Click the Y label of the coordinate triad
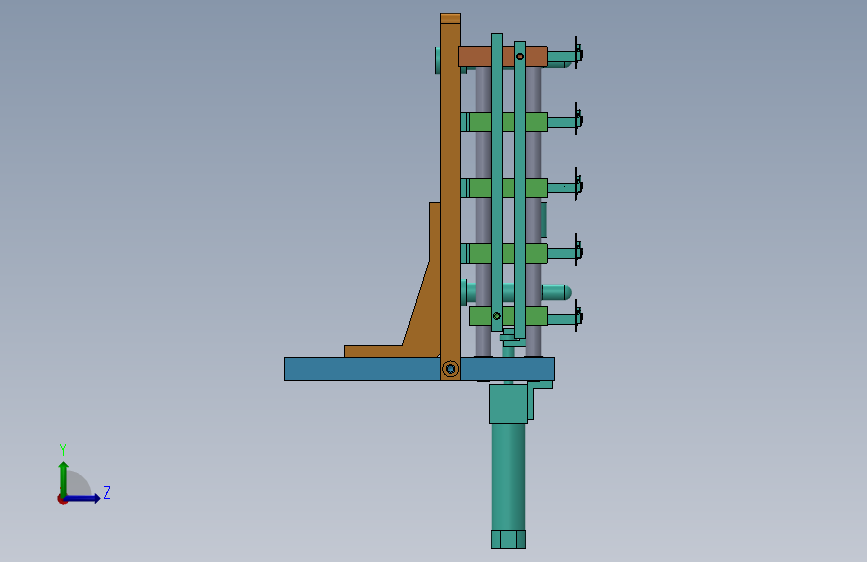The height and width of the screenshot is (562, 867). click(63, 450)
